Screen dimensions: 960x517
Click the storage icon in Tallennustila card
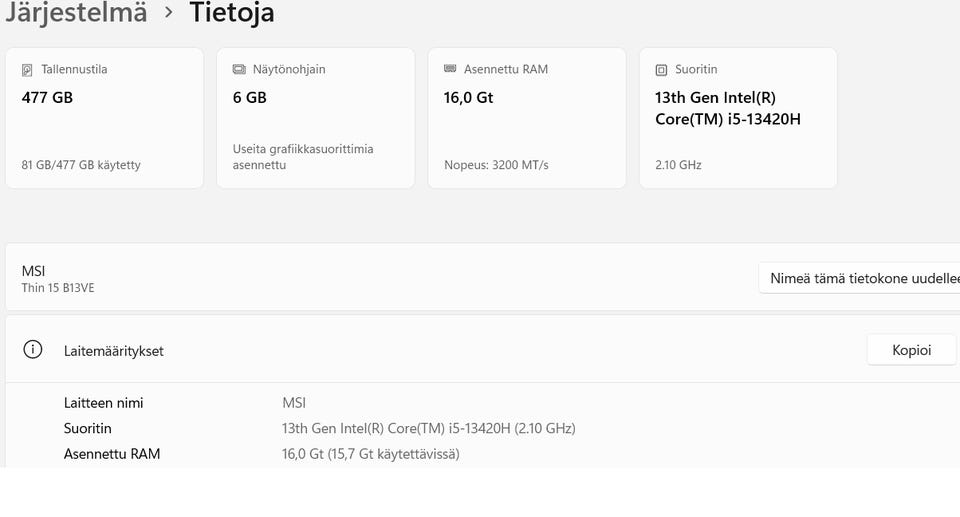click(27, 70)
